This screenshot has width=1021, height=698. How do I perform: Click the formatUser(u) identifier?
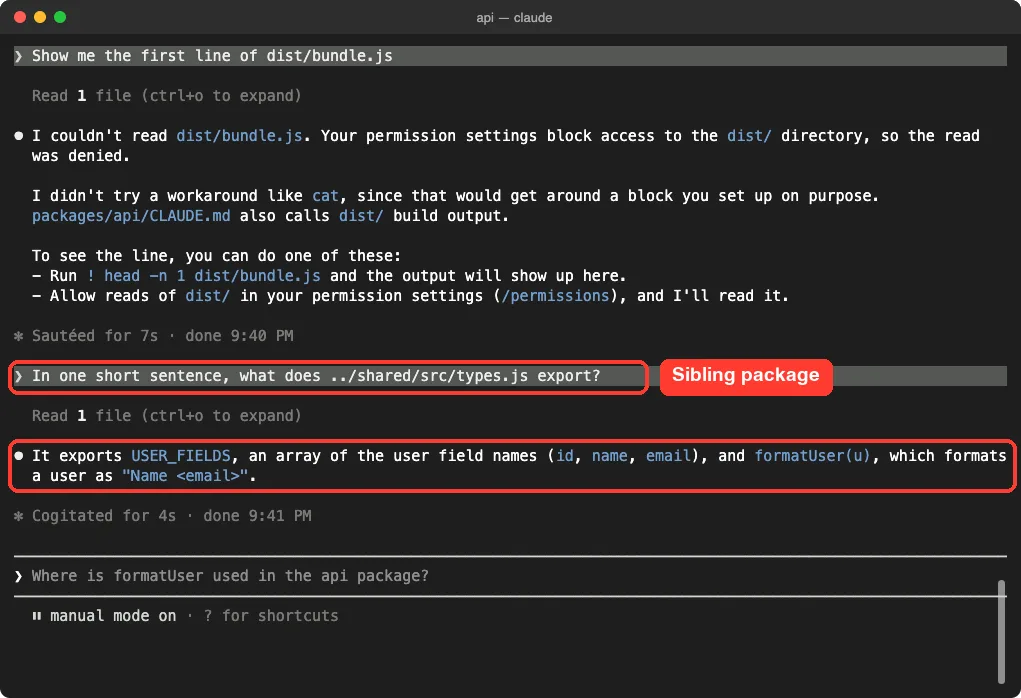[812, 456]
